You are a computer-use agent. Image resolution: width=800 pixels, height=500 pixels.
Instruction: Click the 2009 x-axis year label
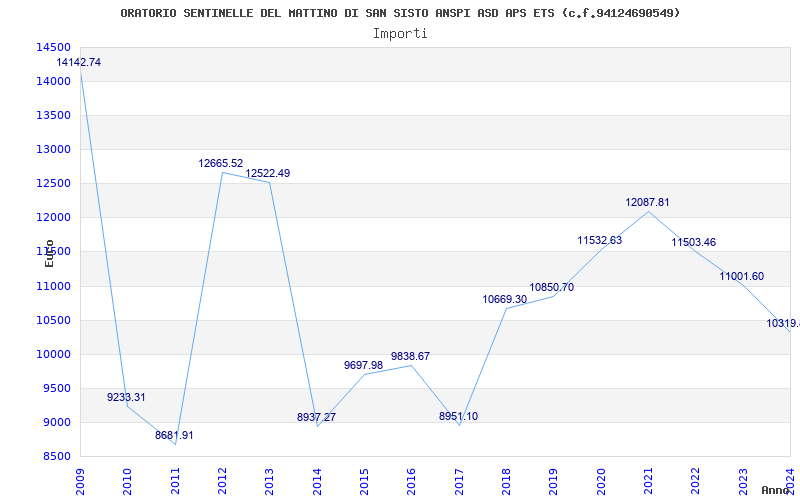pos(80,481)
